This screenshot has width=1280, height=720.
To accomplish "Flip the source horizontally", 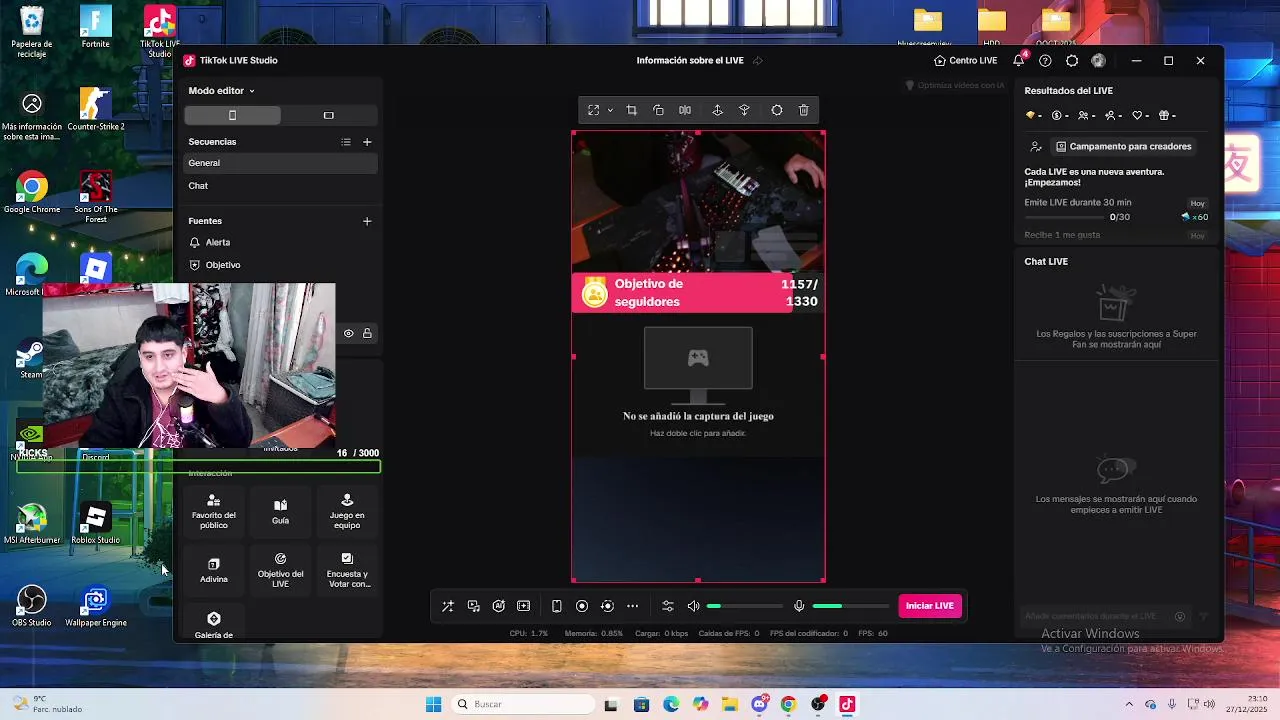I will pos(685,110).
